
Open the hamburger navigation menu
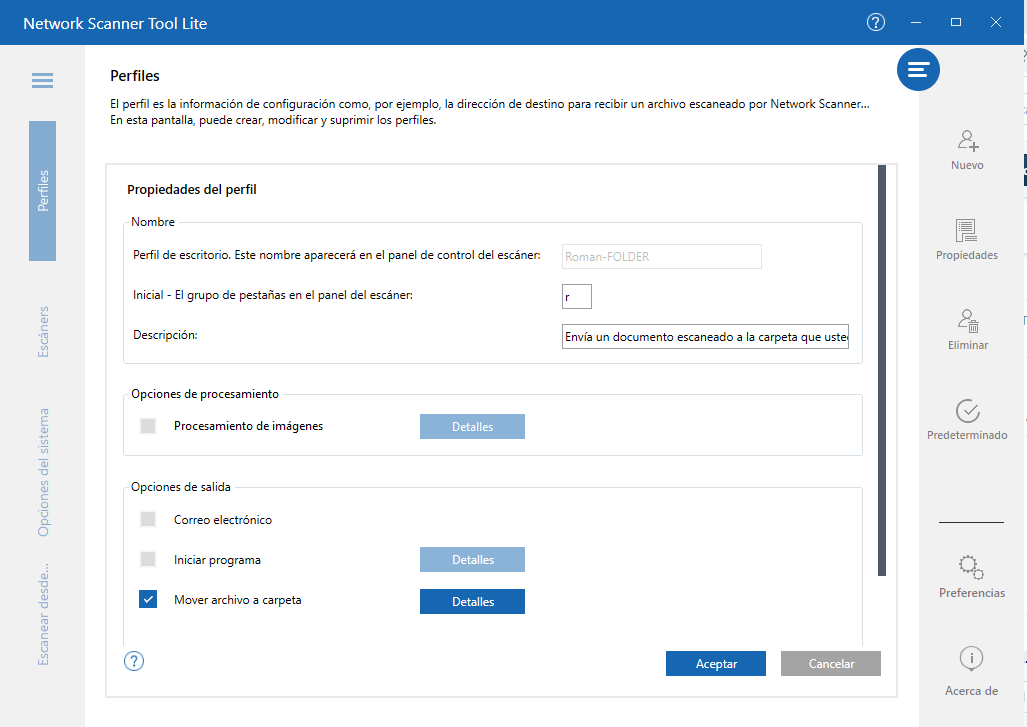coord(43,81)
